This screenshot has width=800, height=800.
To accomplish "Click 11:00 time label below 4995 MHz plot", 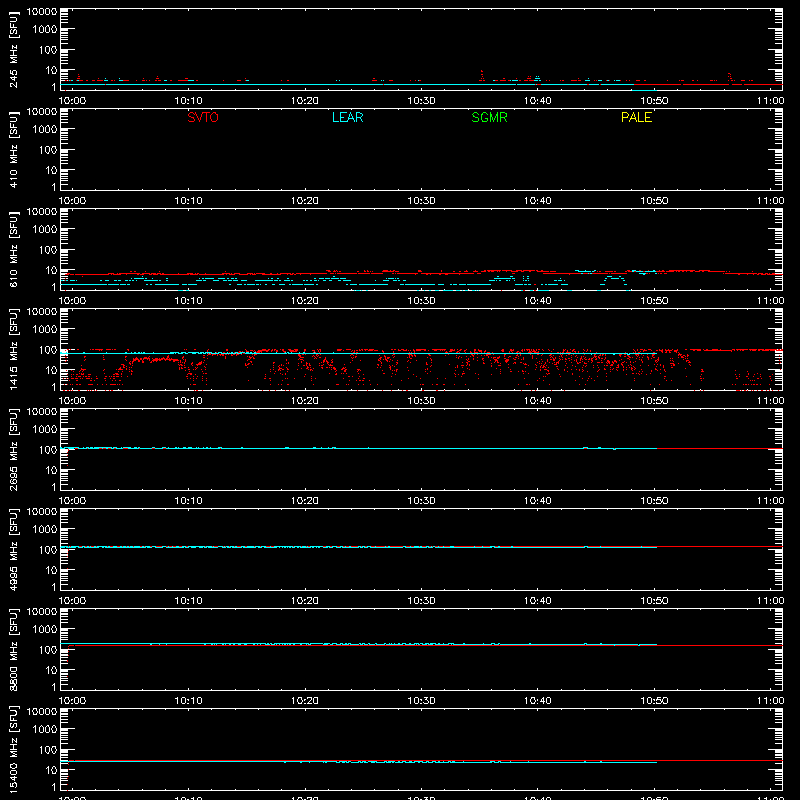I will pos(770,601).
